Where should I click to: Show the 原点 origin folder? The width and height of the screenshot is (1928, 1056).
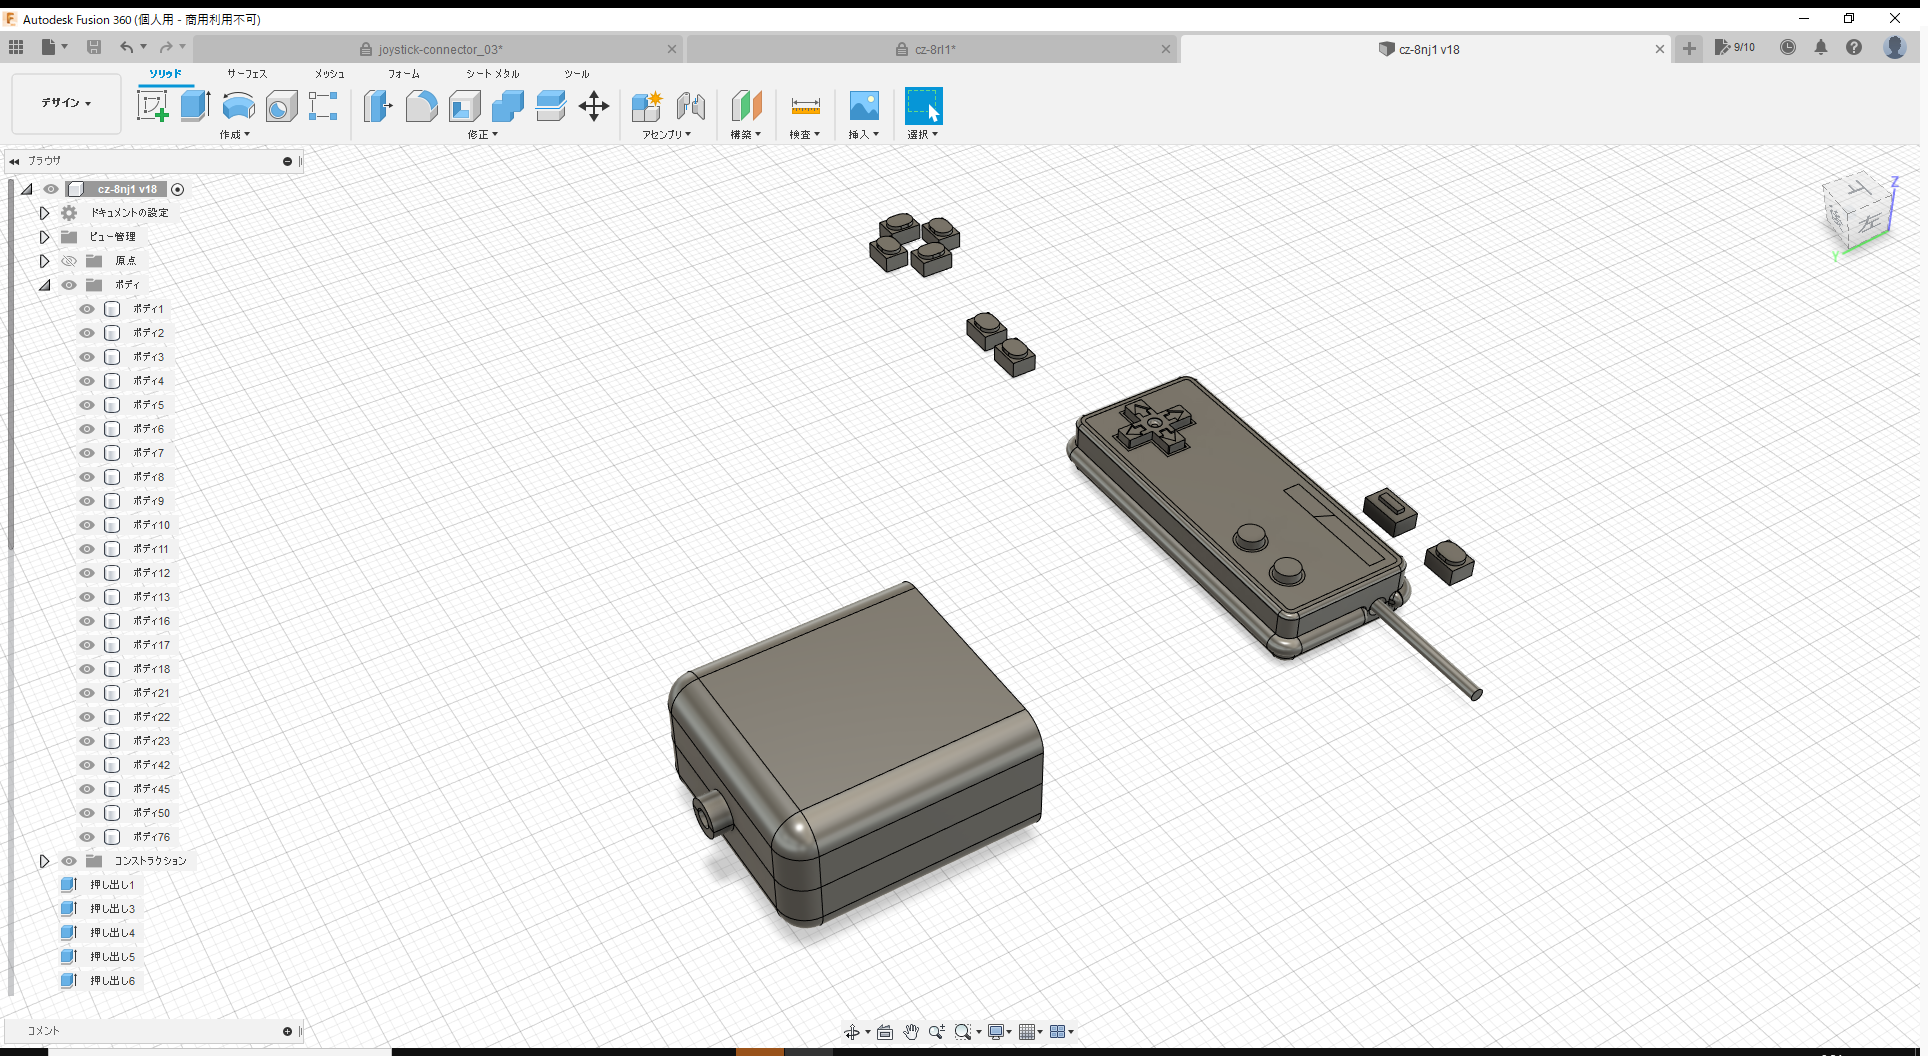pos(68,260)
